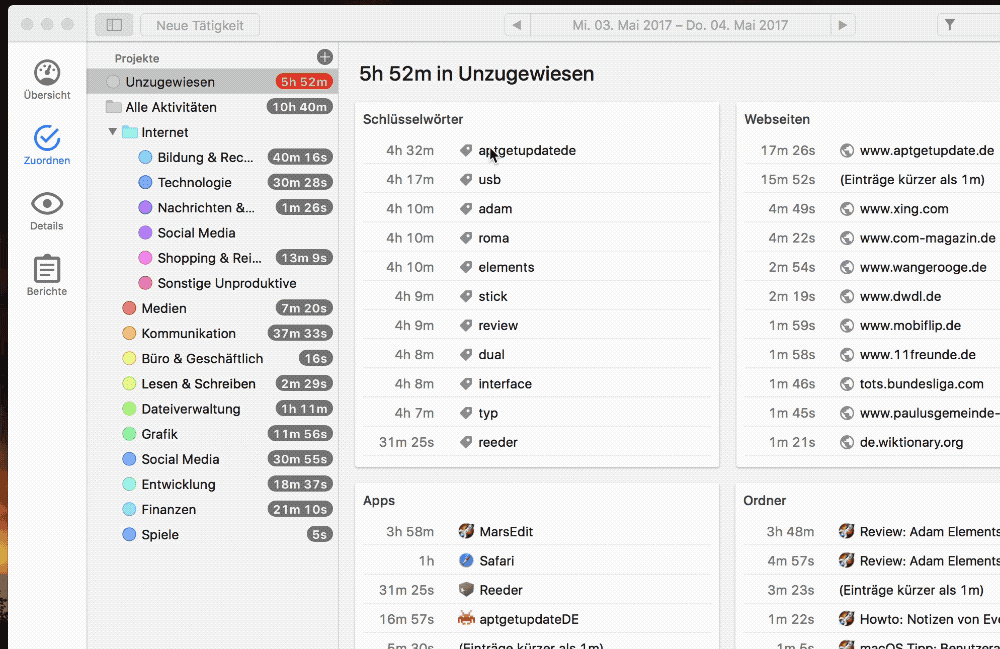Viewport: 1000px width, 649px height.
Task: Open the Berichte reports view
Action: (47, 275)
